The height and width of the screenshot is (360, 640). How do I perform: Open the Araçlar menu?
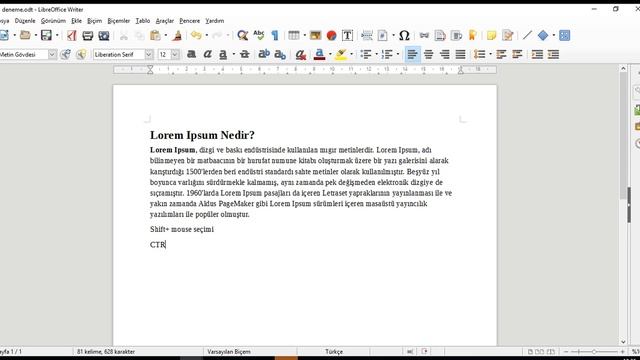tap(164, 21)
